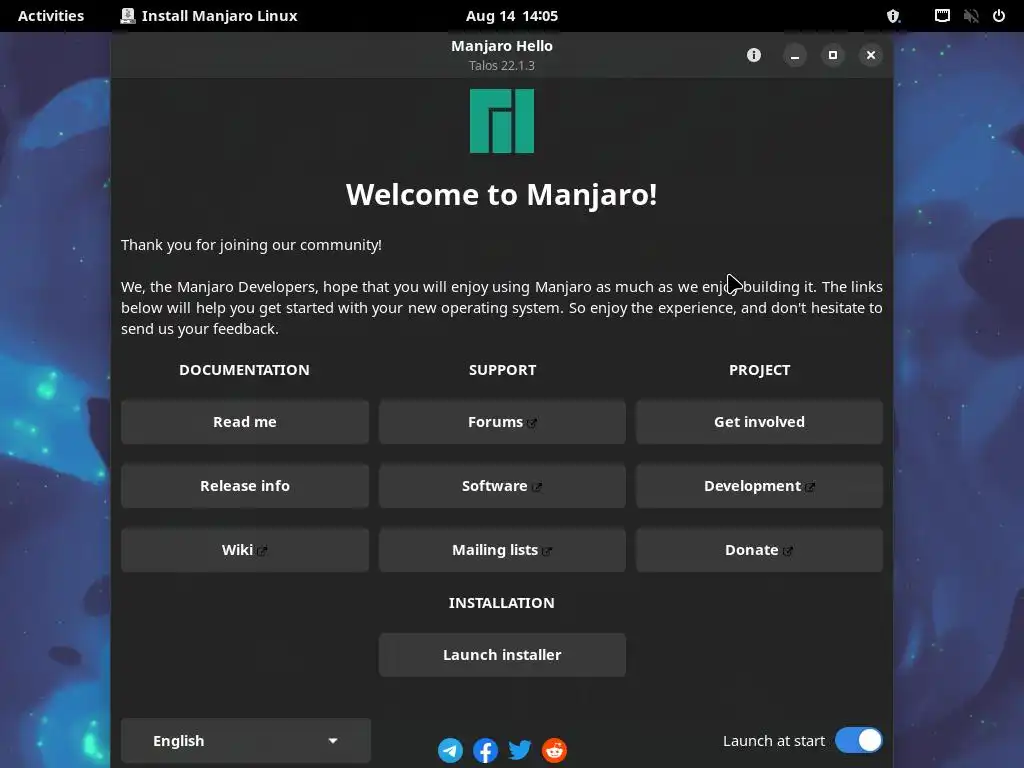
Task: Click the Thank you for joining text
Action: 251,245
